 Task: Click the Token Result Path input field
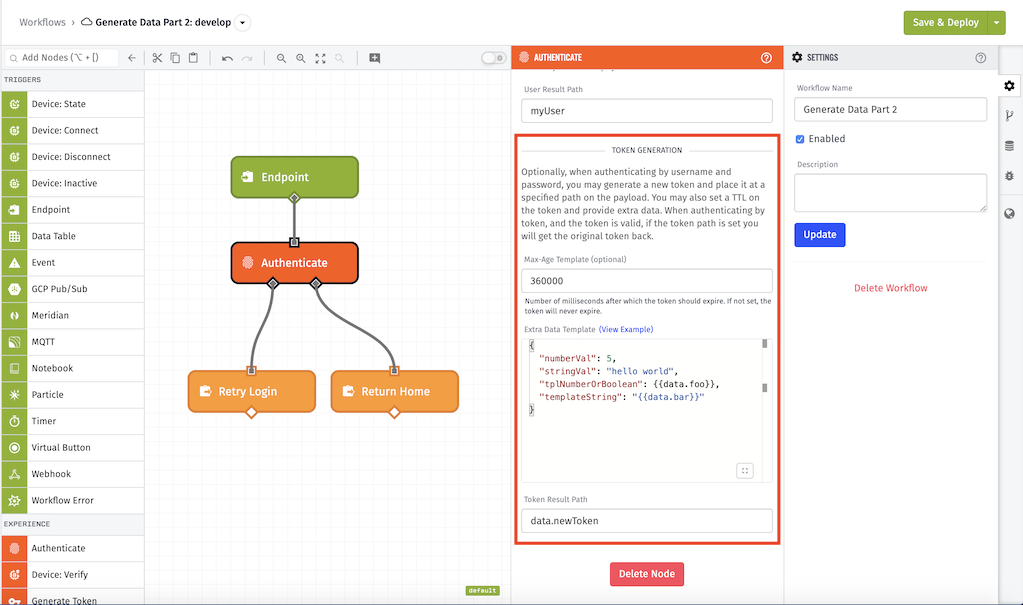tap(646, 520)
